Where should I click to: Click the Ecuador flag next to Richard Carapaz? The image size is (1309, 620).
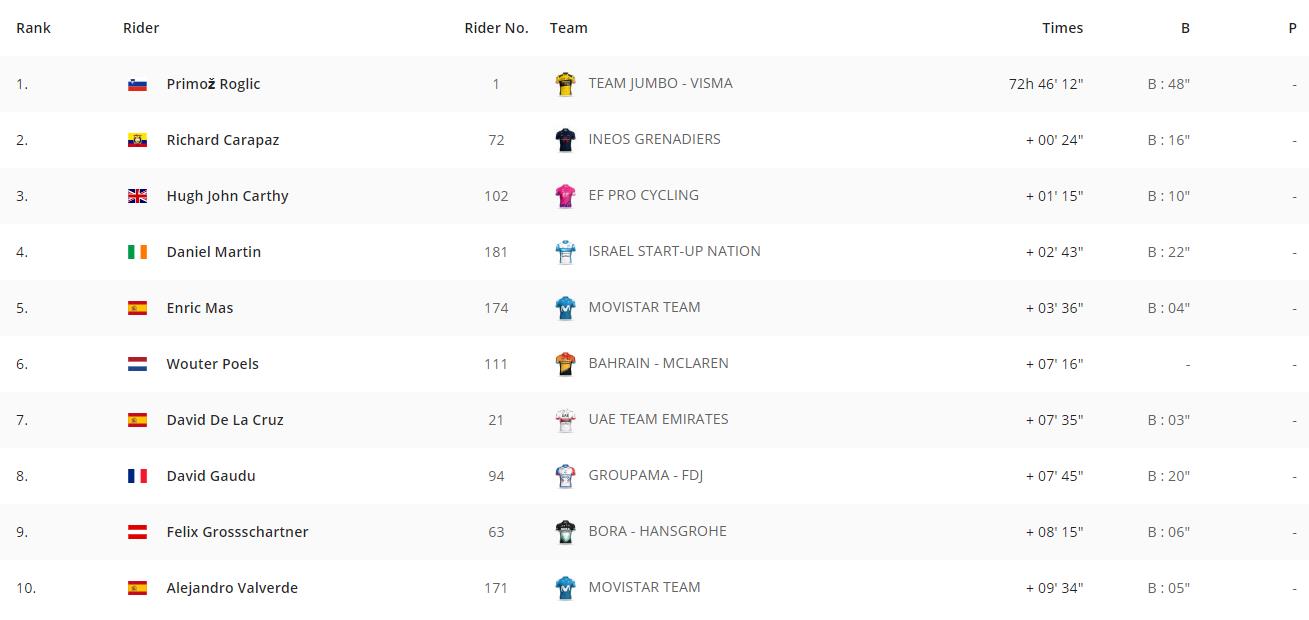click(x=138, y=140)
